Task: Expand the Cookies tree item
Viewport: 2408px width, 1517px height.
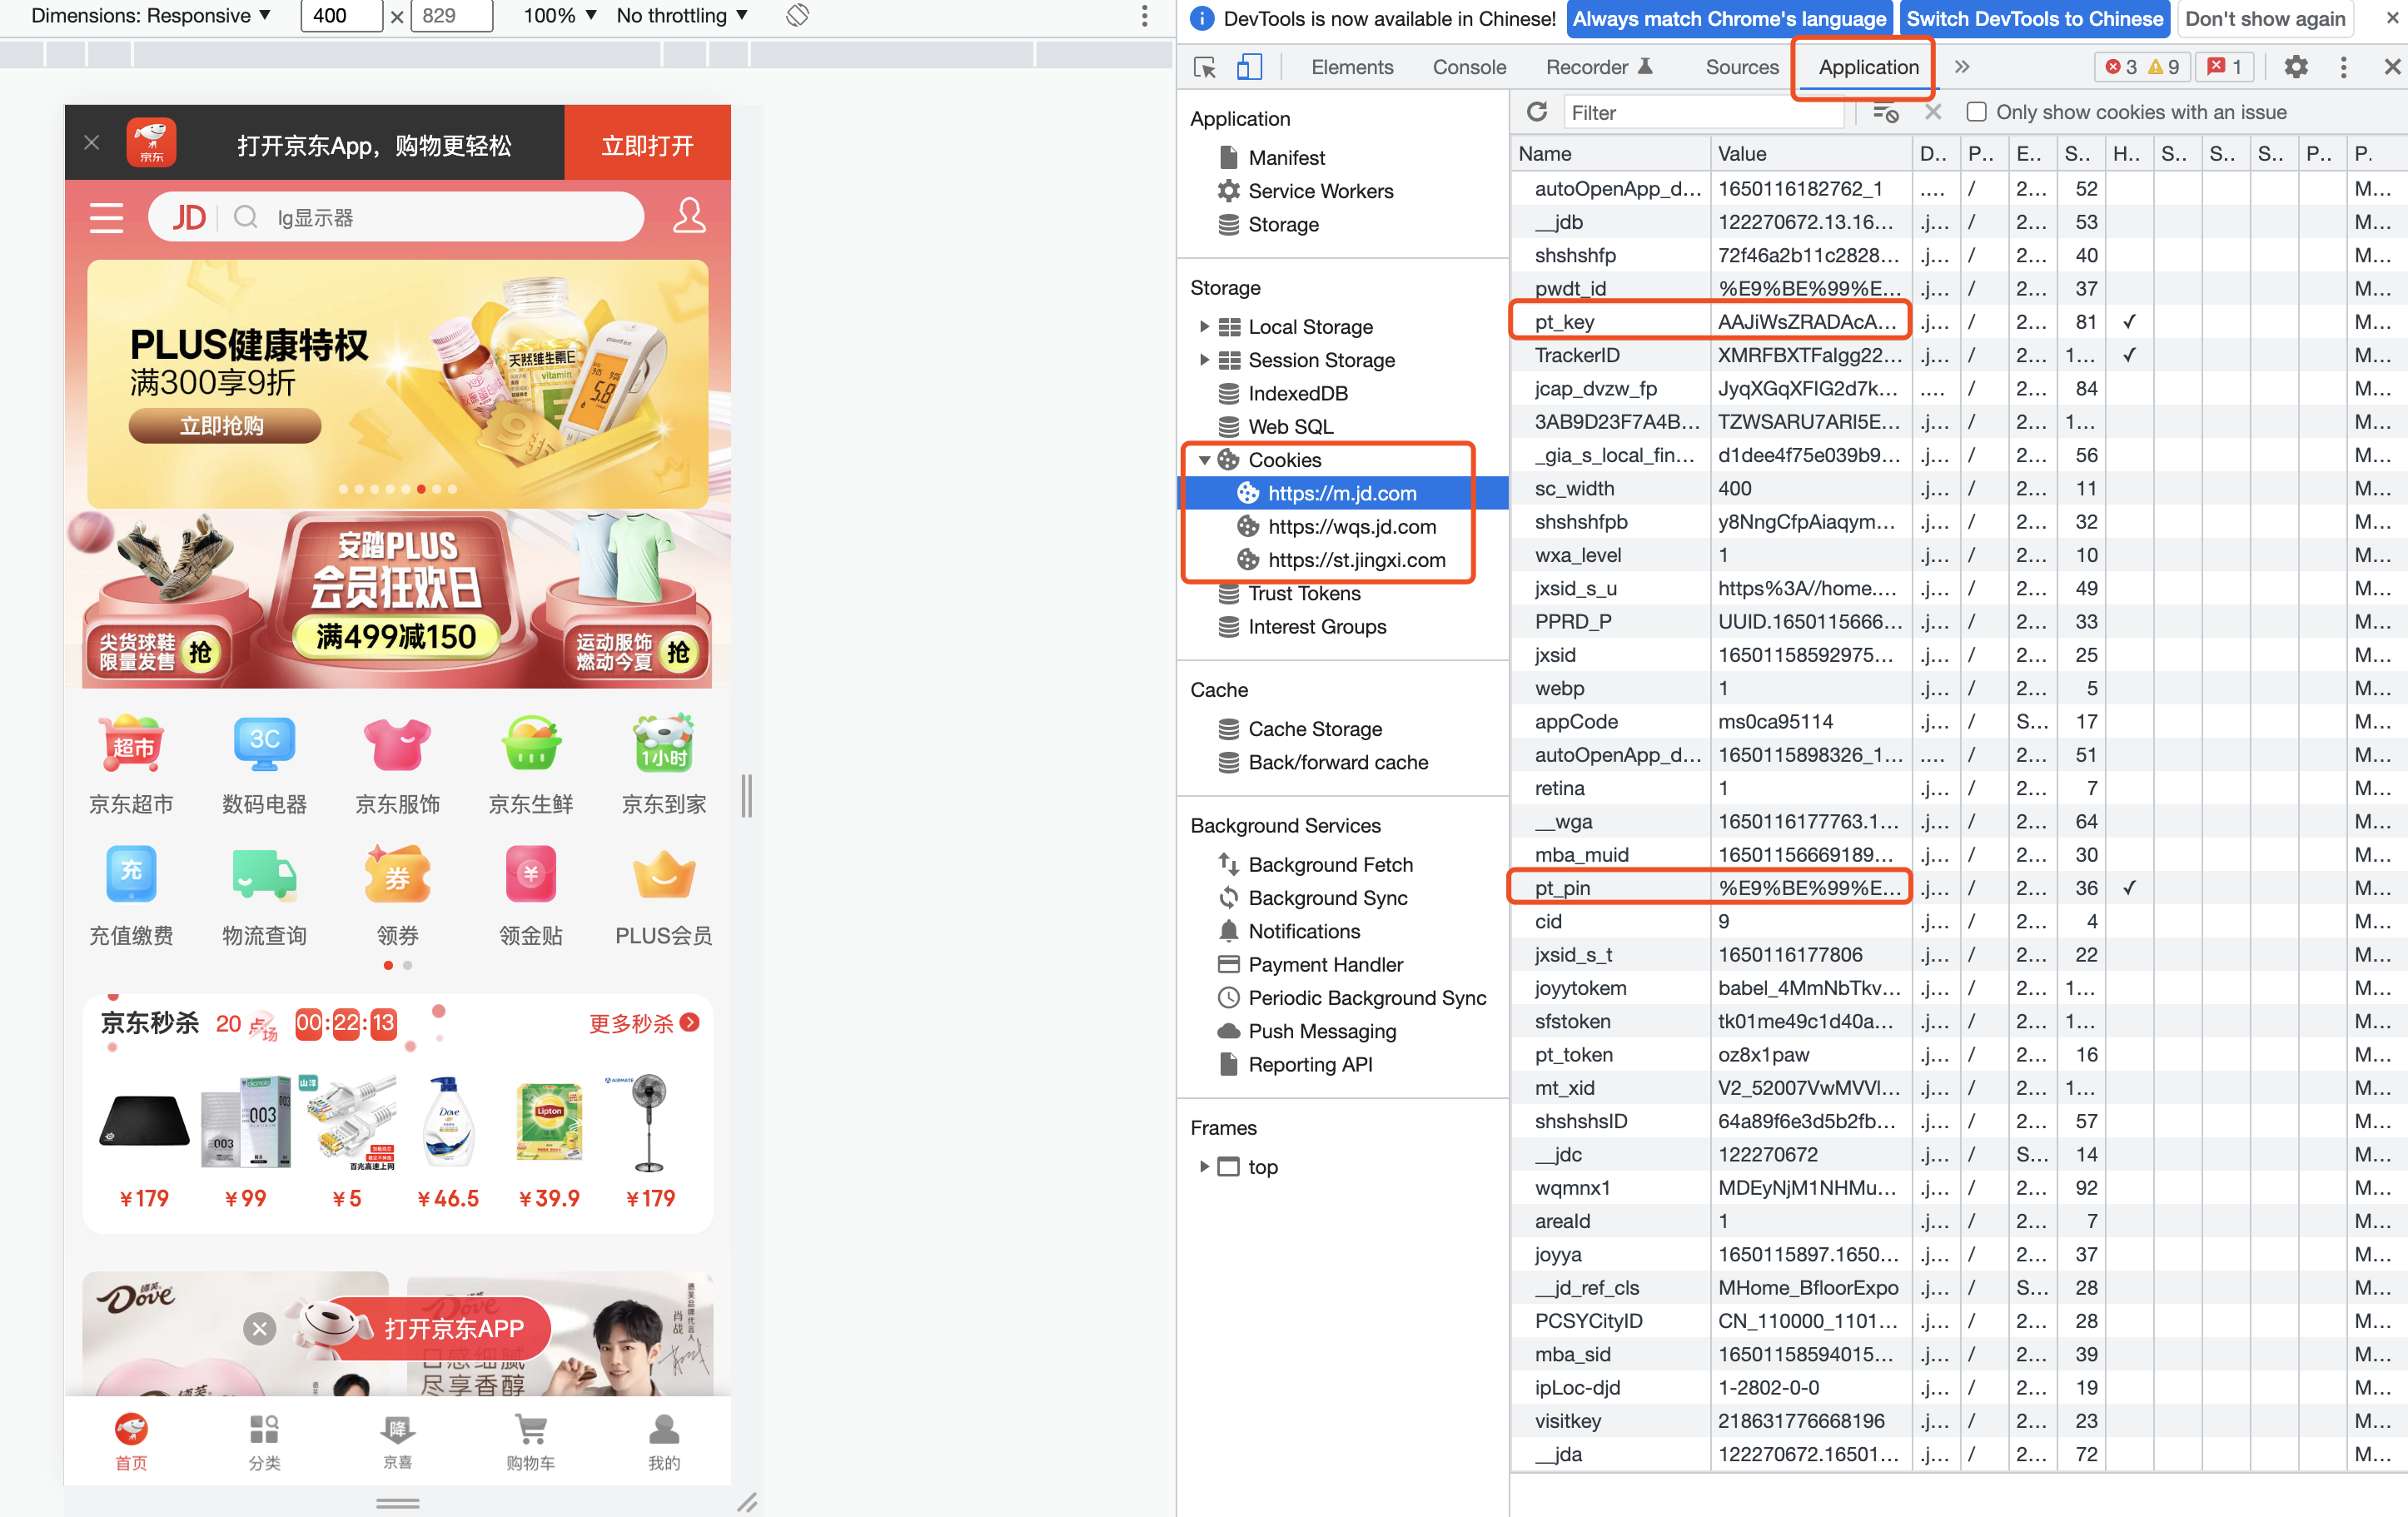Action: (x=1206, y=458)
